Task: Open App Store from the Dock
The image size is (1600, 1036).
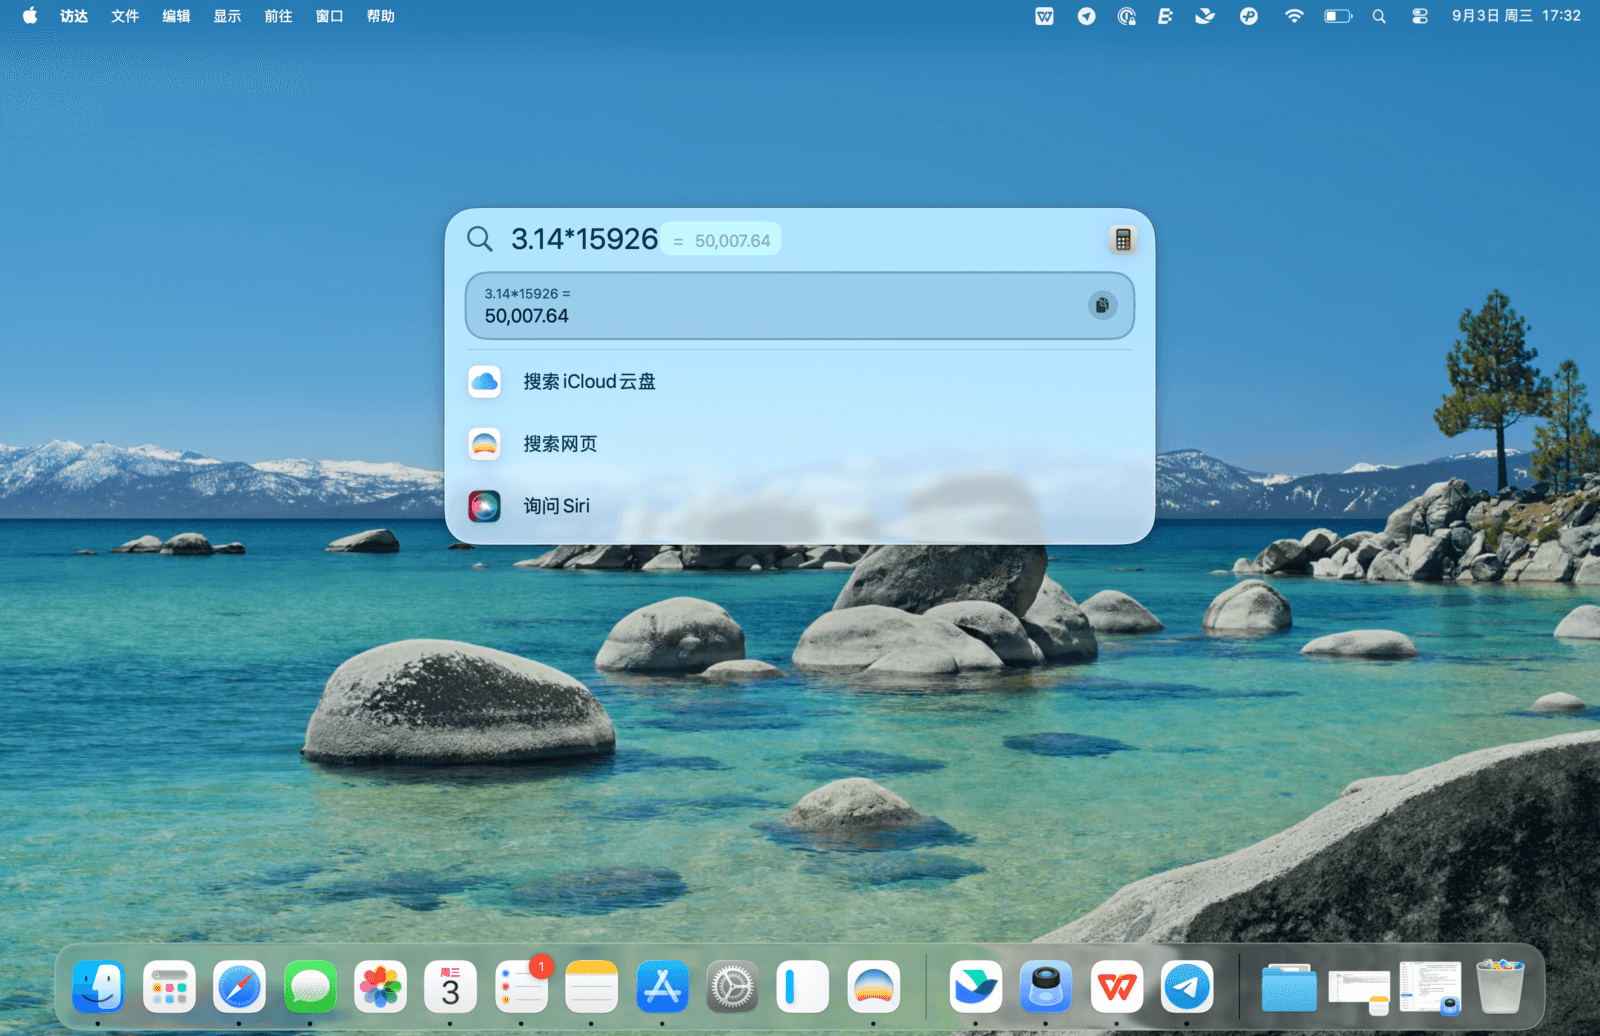Action: 662,987
